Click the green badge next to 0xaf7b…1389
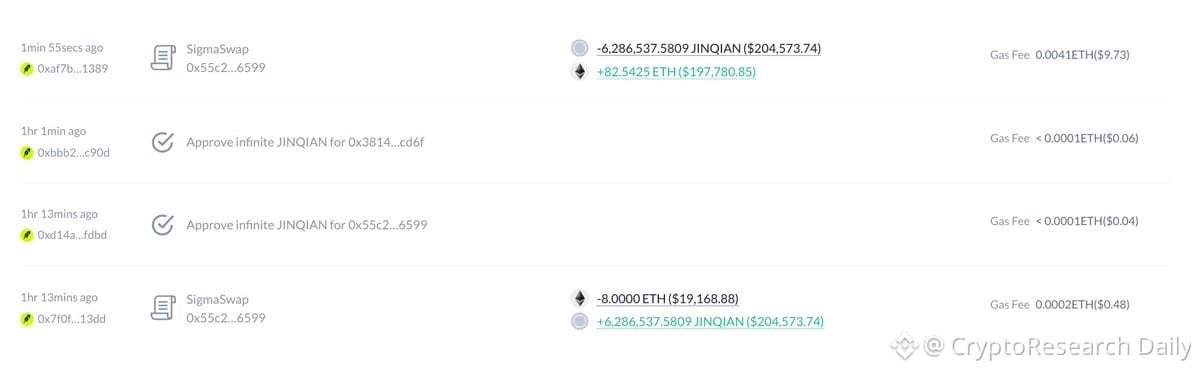The width and height of the screenshot is (1199, 371). click(28, 69)
